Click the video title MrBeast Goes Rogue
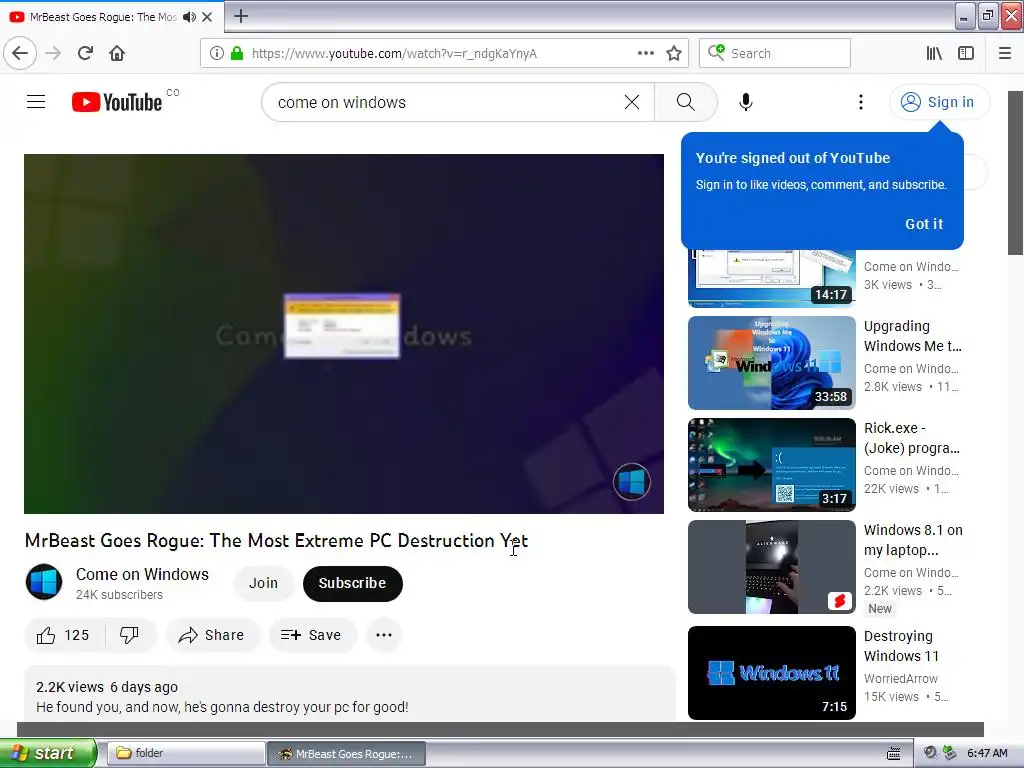This screenshot has height=768, width=1024. (276, 541)
